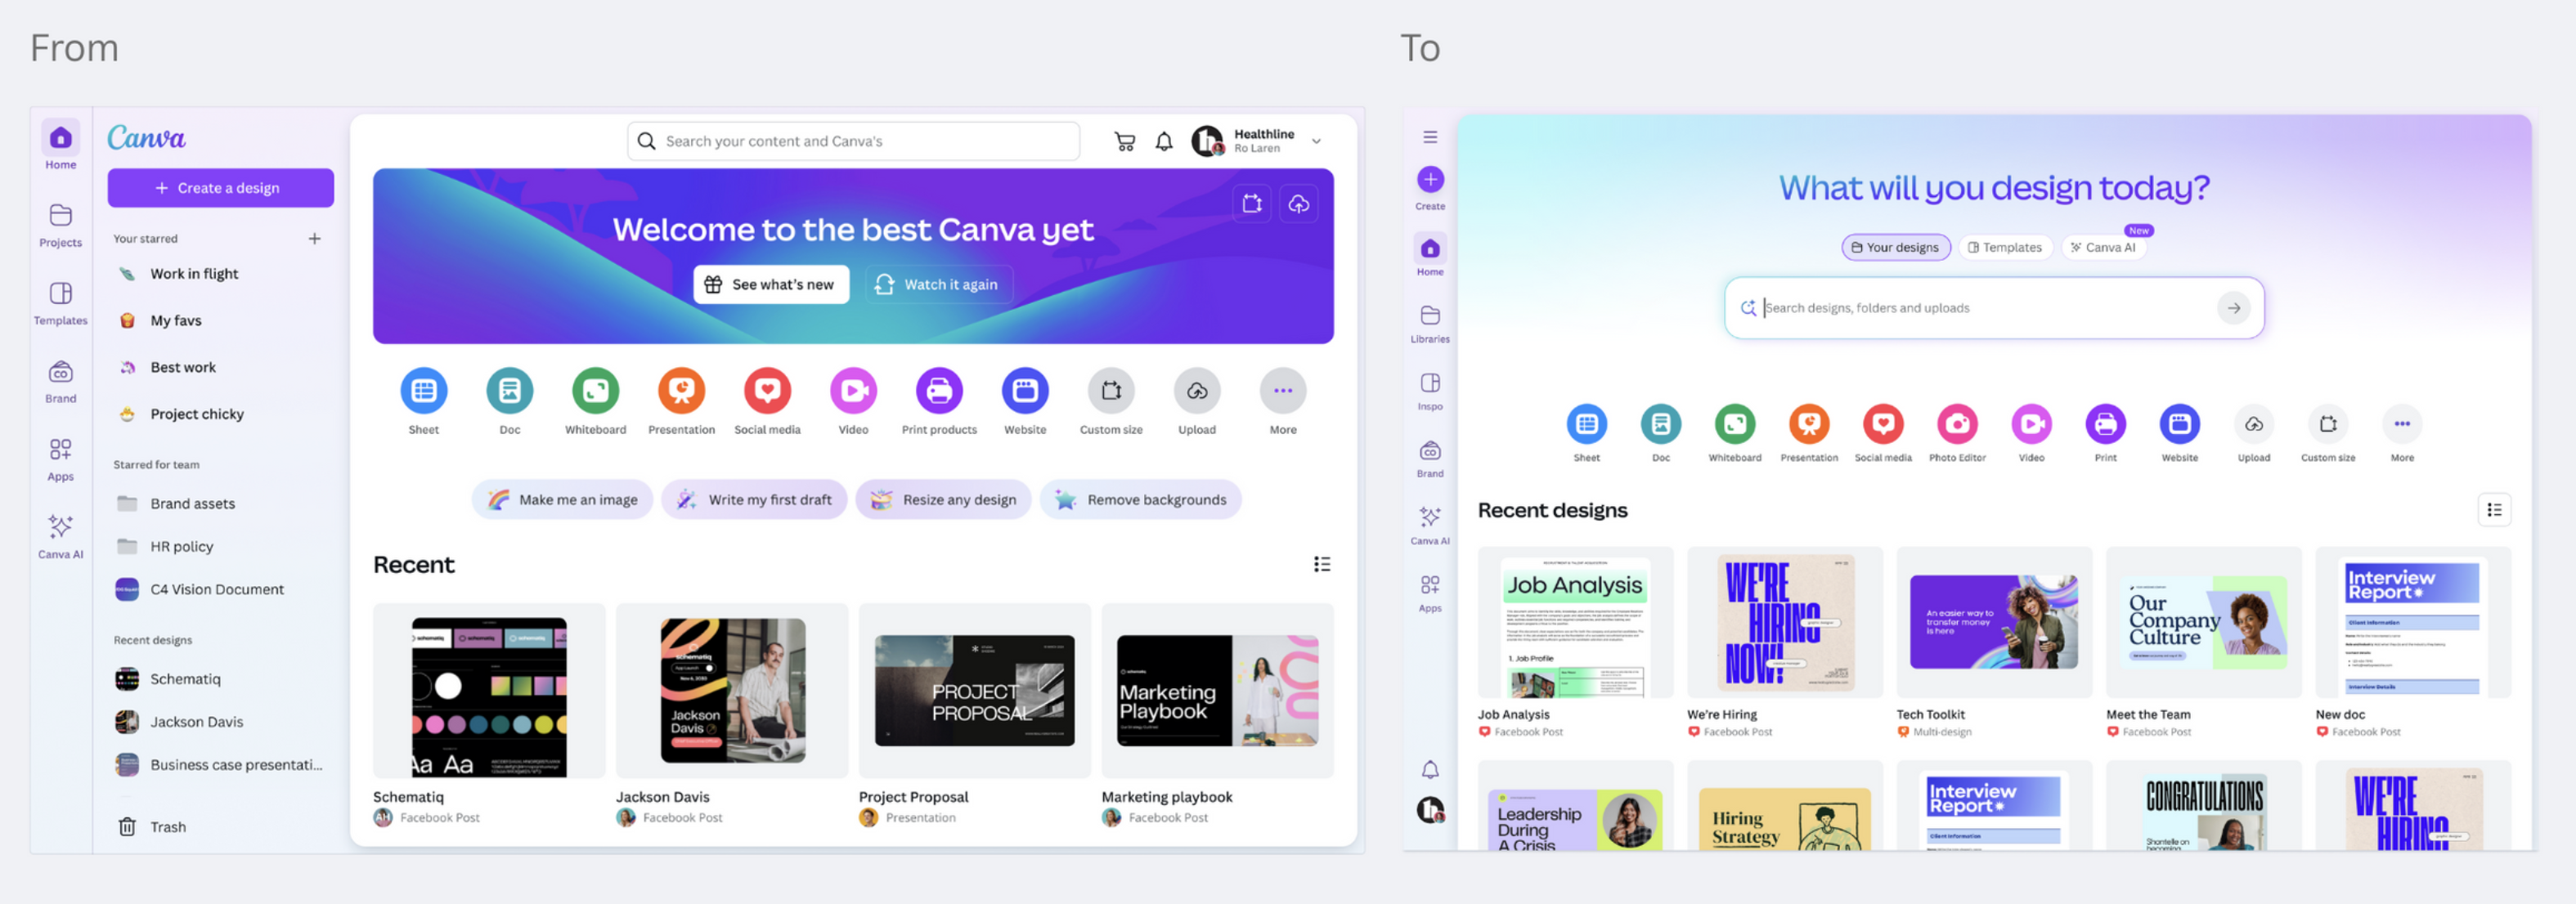Open the Whiteboard design type in the old layout

(x=595, y=390)
